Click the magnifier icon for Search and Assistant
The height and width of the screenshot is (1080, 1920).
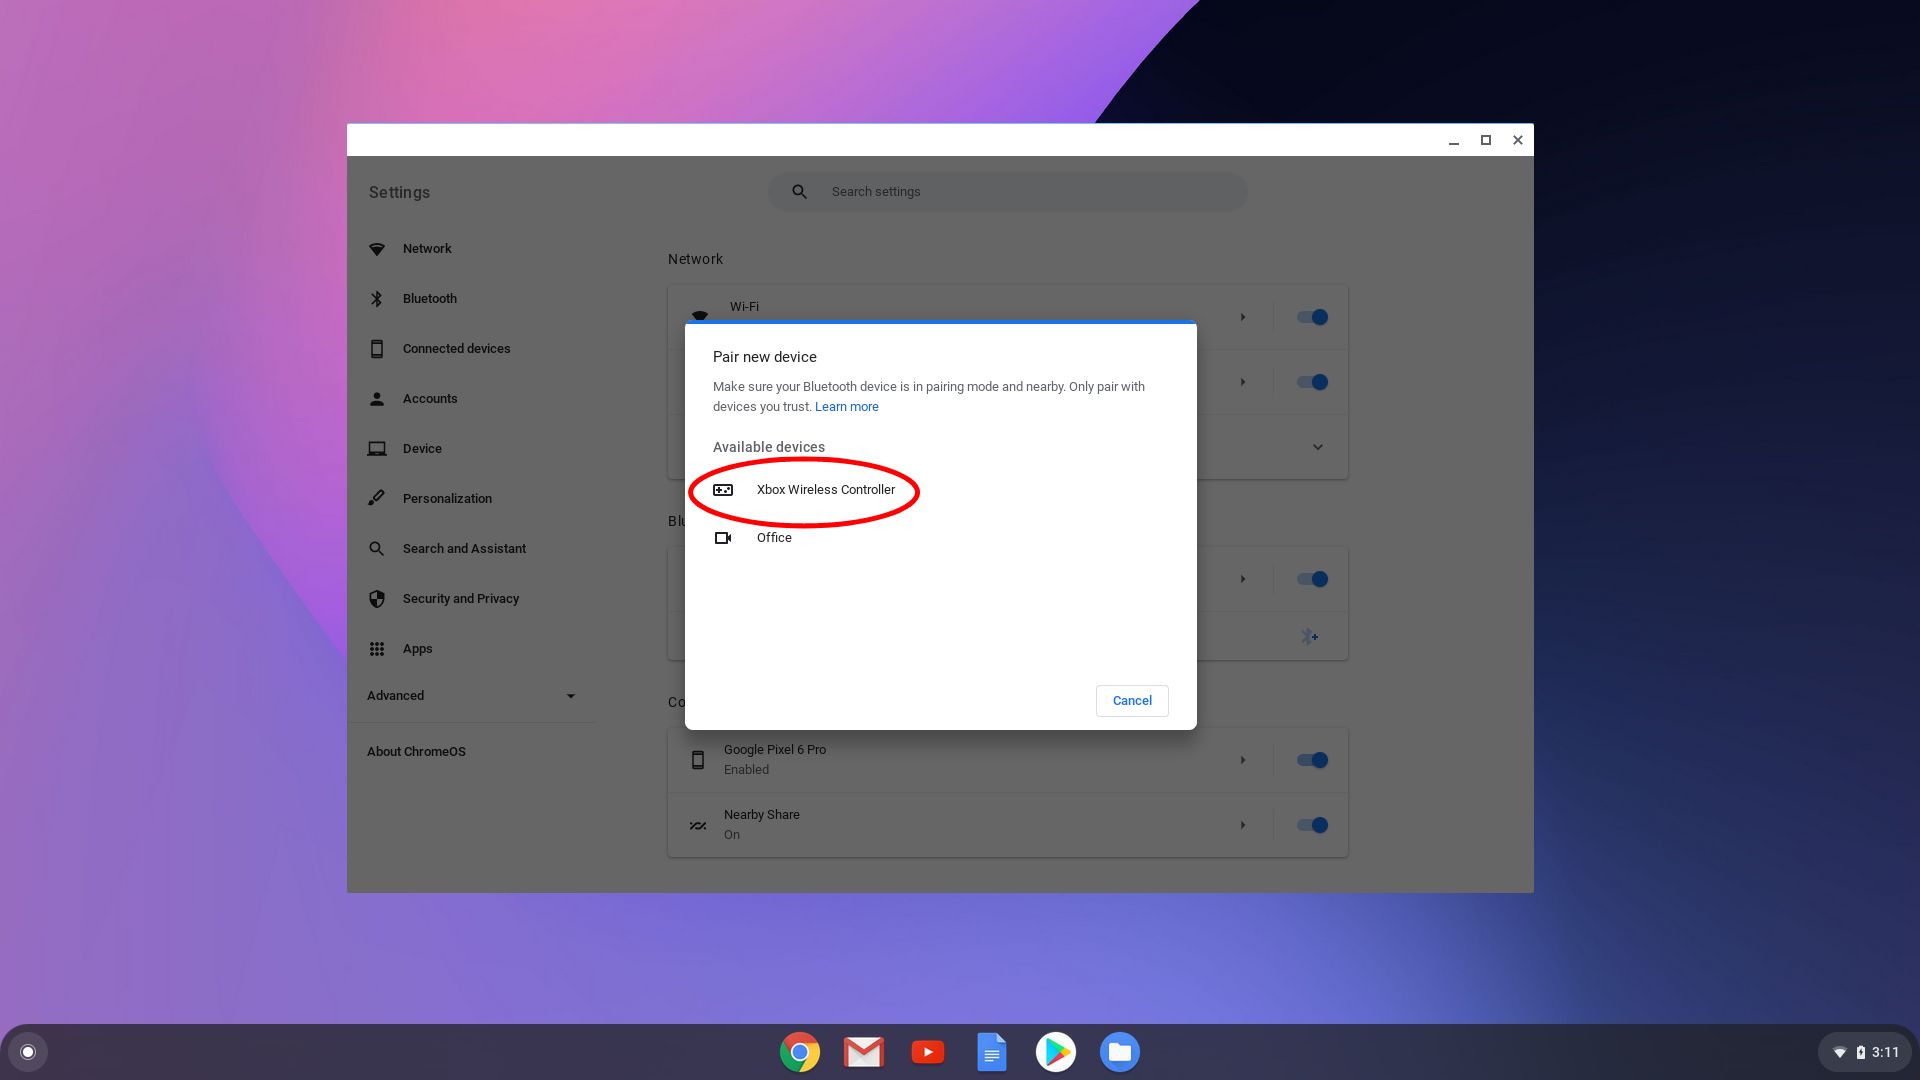377,549
